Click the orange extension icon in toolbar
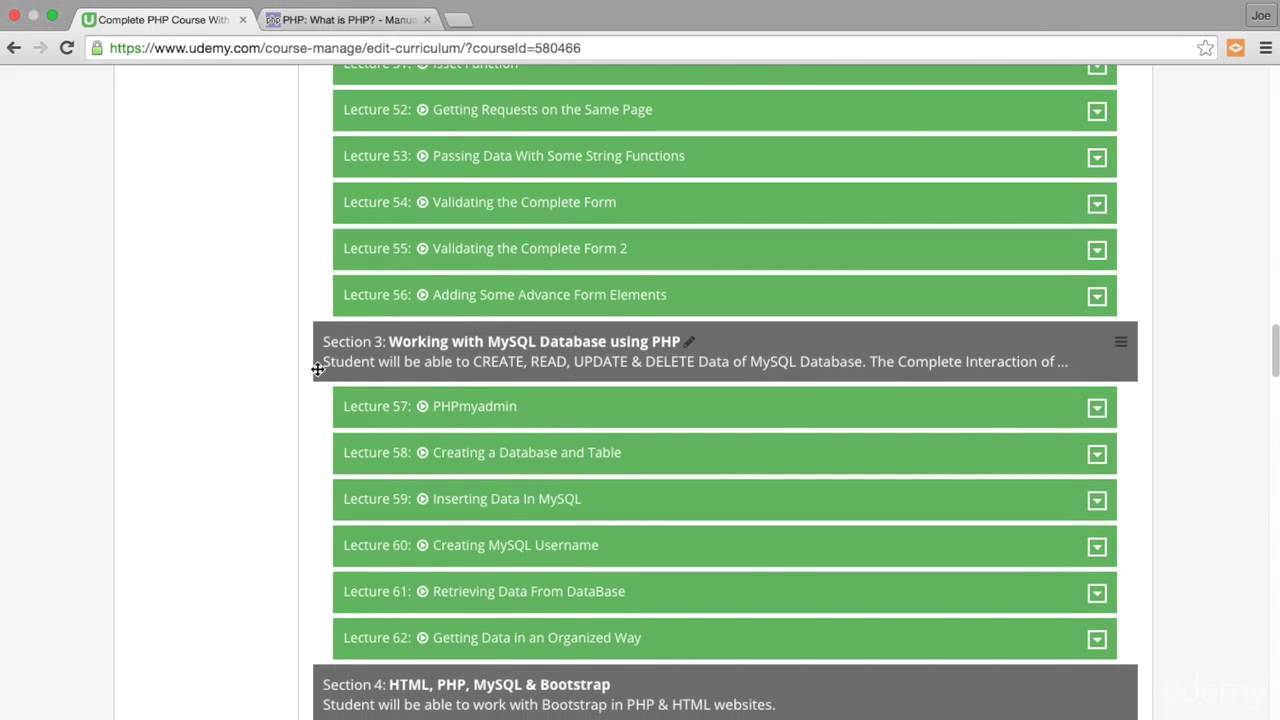Image resolution: width=1280 pixels, height=720 pixels. tap(1236, 48)
